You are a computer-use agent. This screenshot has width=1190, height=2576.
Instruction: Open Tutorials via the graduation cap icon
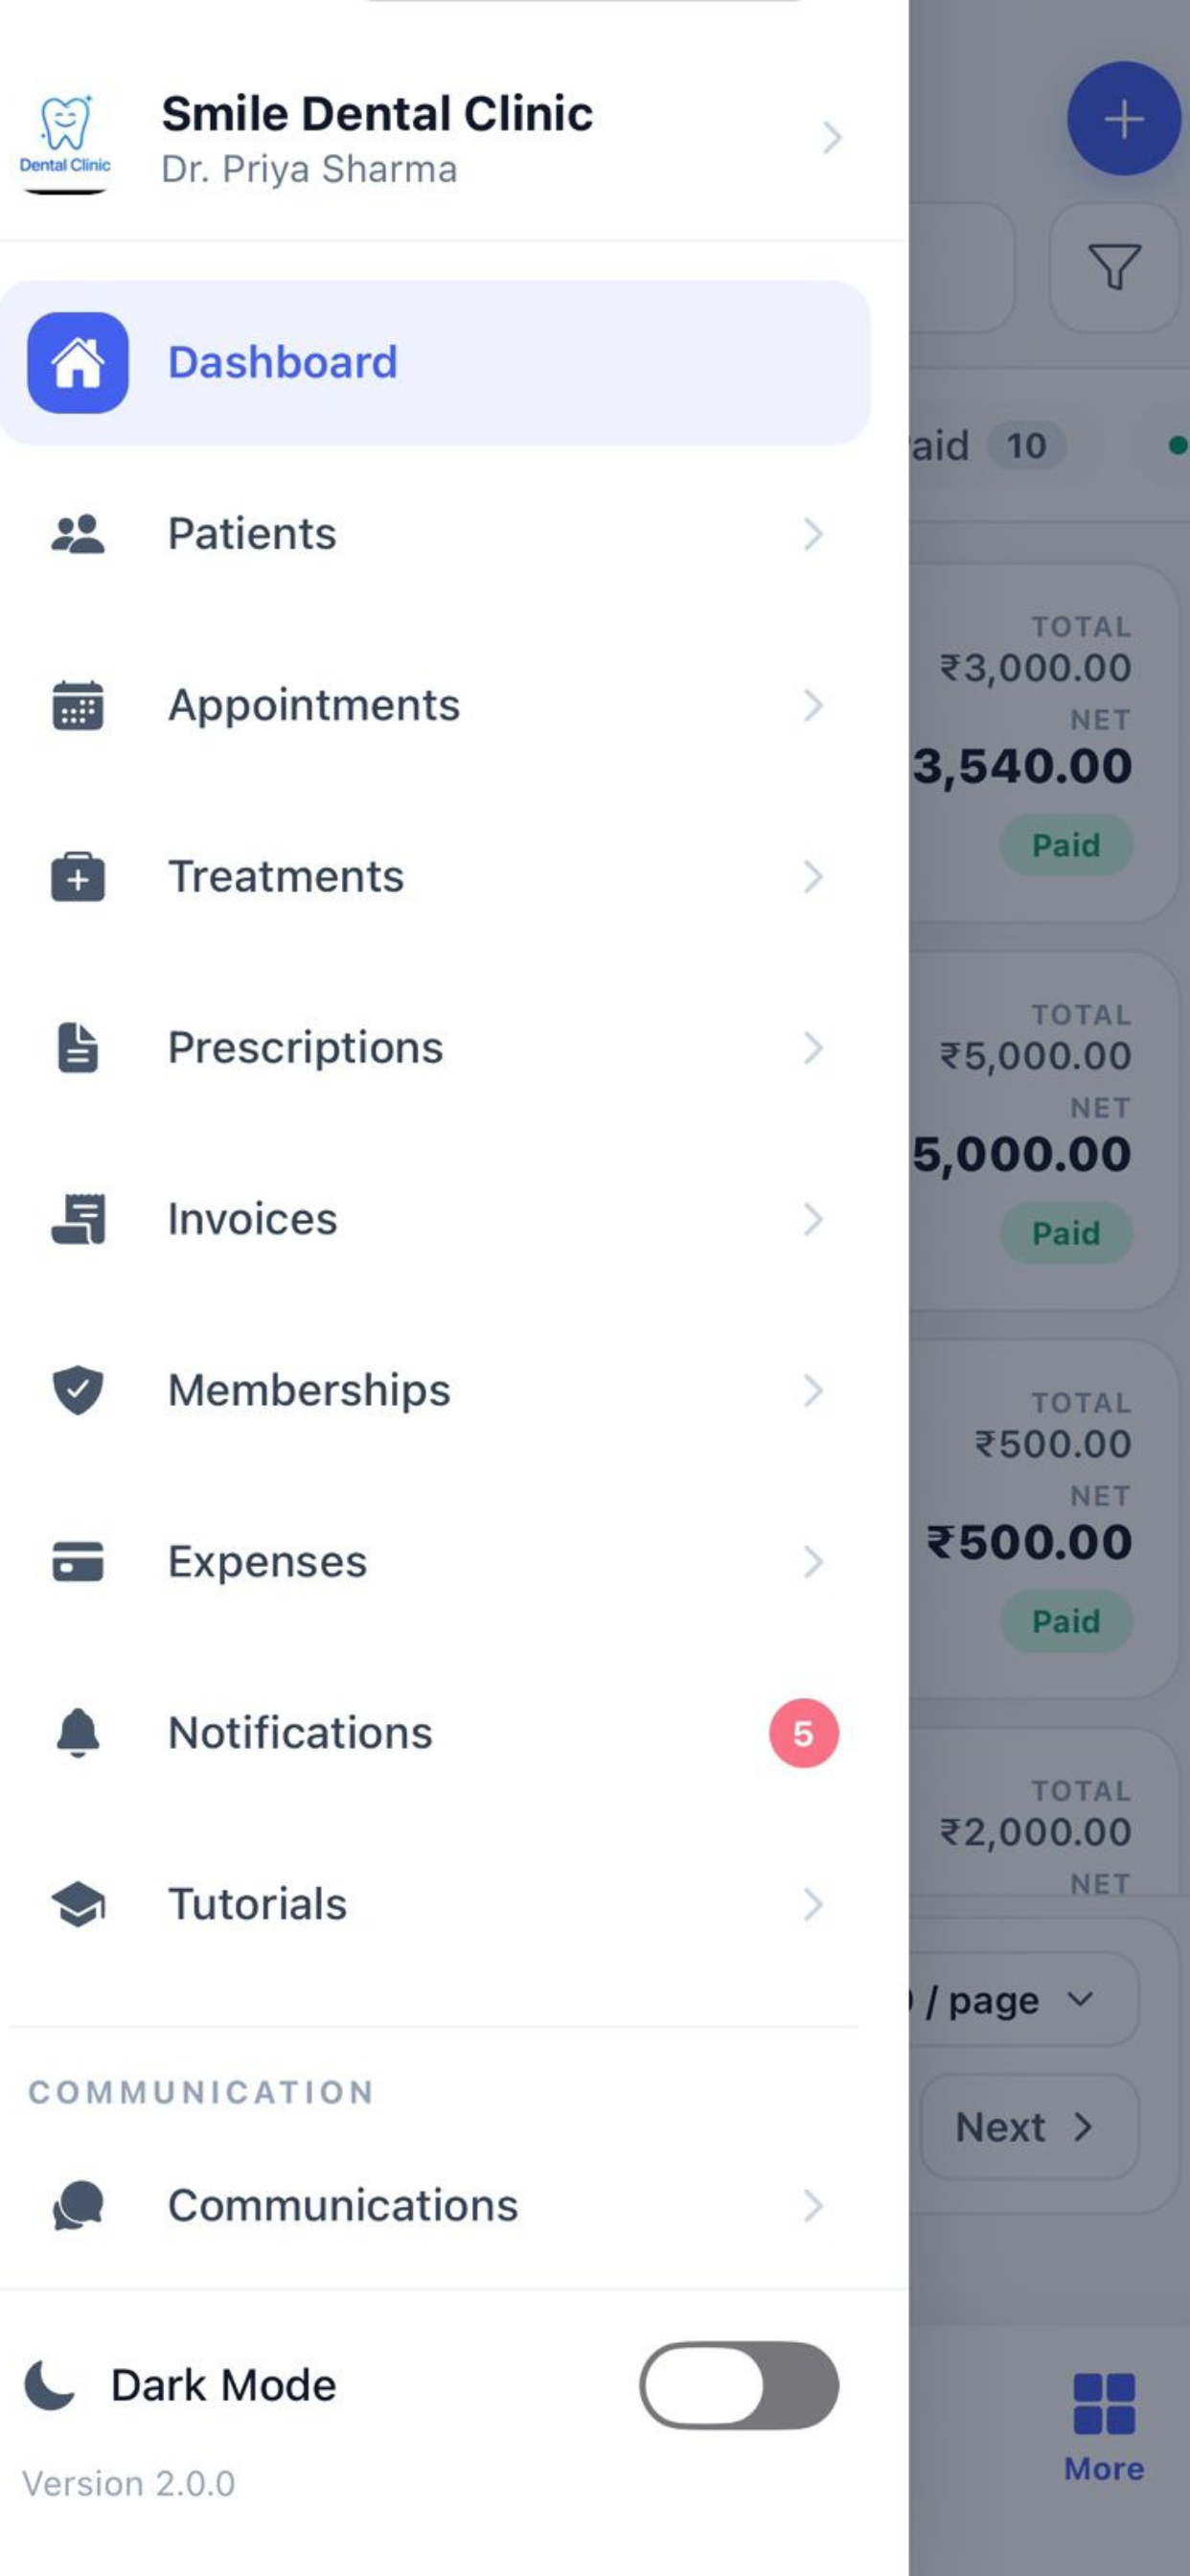pyautogui.click(x=78, y=1904)
